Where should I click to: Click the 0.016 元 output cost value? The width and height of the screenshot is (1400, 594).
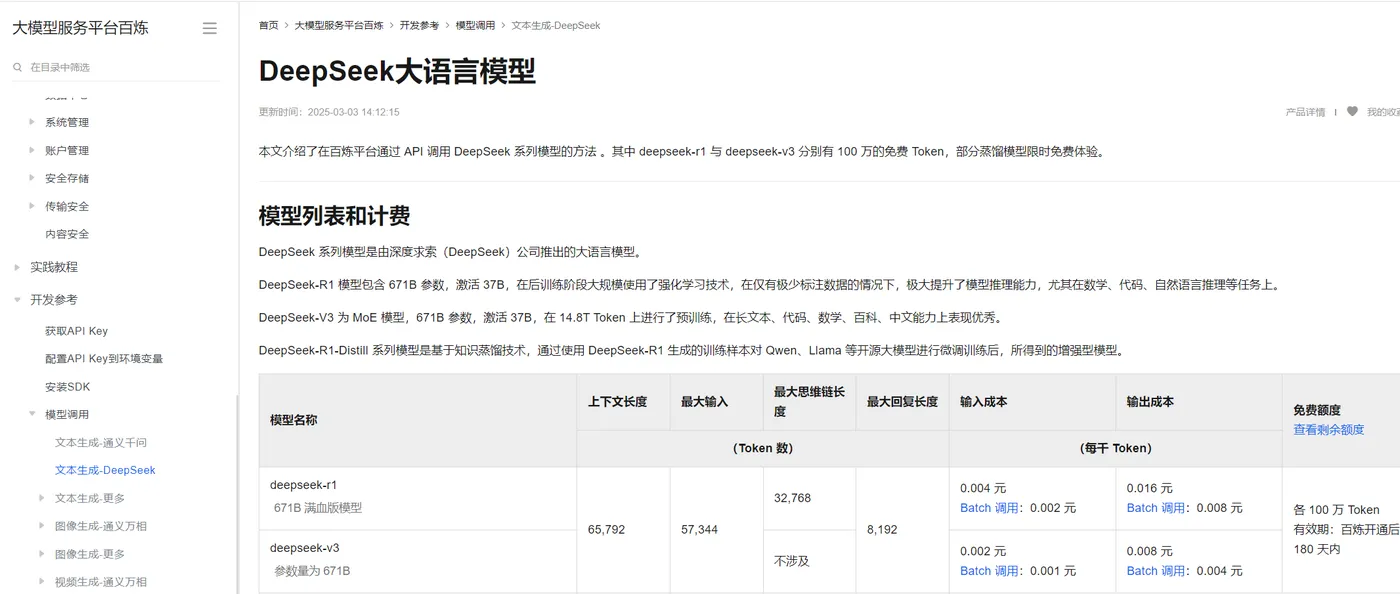1150,488
